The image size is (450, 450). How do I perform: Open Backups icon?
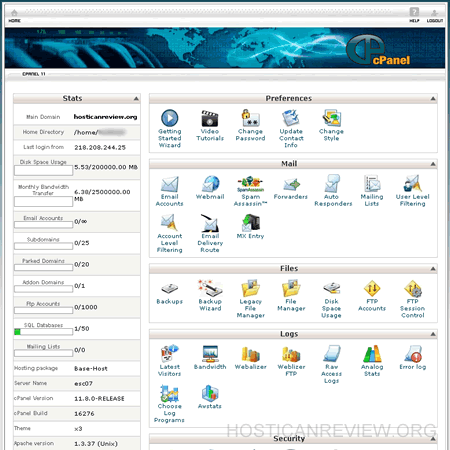click(x=170, y=288)
